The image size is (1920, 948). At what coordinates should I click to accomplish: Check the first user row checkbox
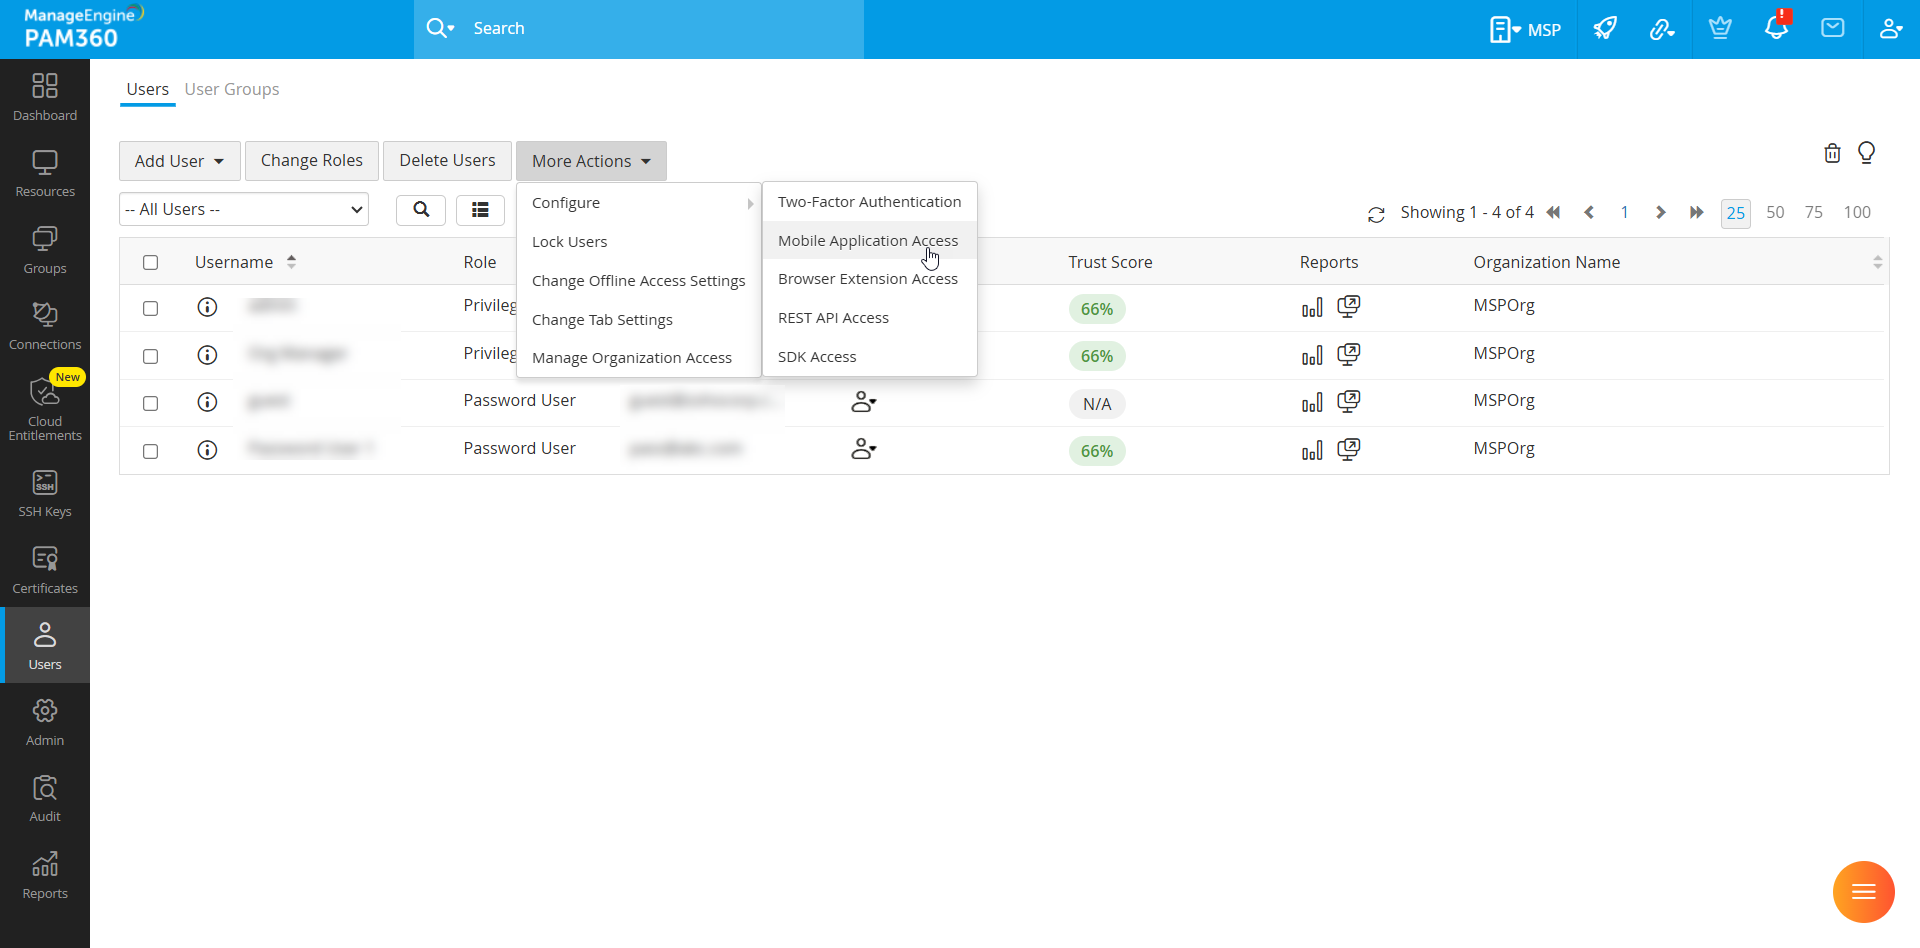click(151, 309)
